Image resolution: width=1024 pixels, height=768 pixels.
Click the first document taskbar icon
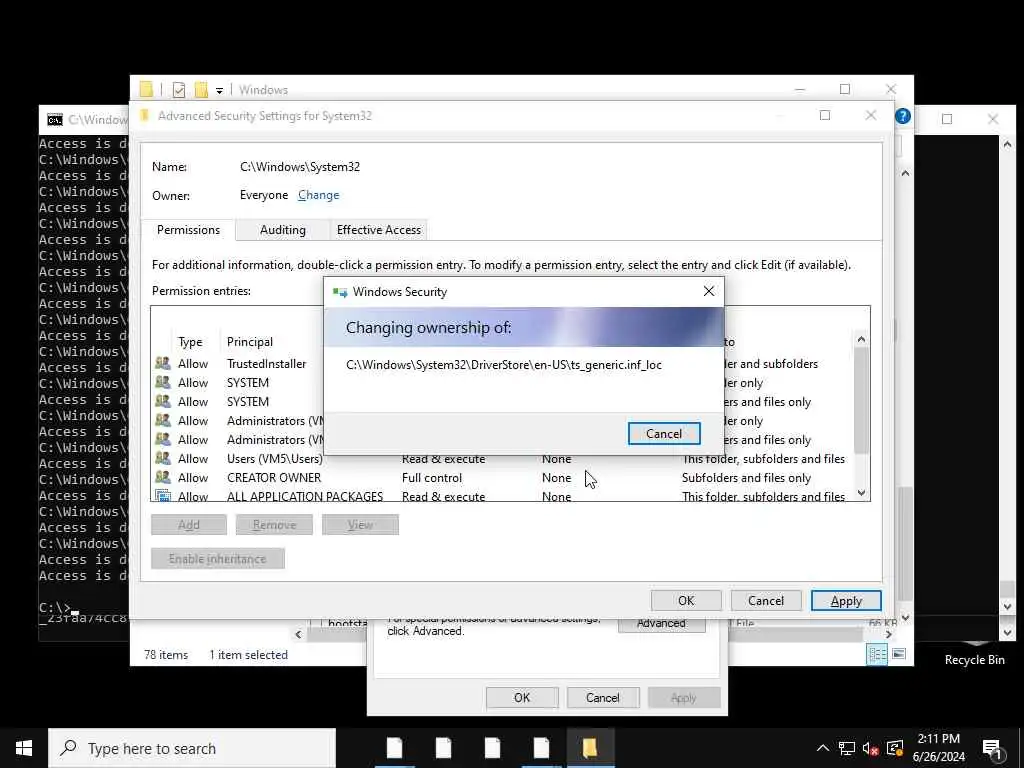click(394, 748)
